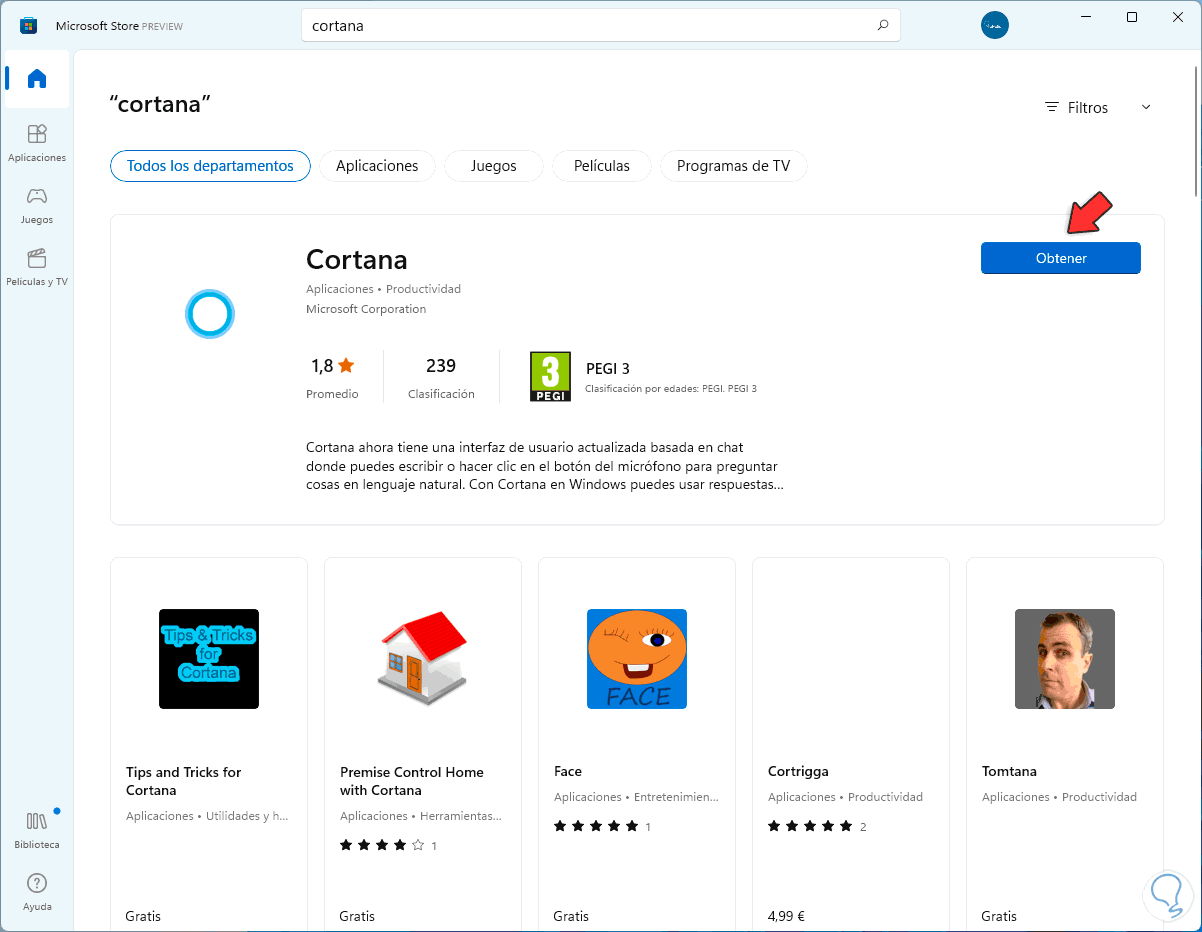This screenshot has width=1202, height=932.
Task: Click the PEGI 3 rating badge
Action: pos(550,376)
